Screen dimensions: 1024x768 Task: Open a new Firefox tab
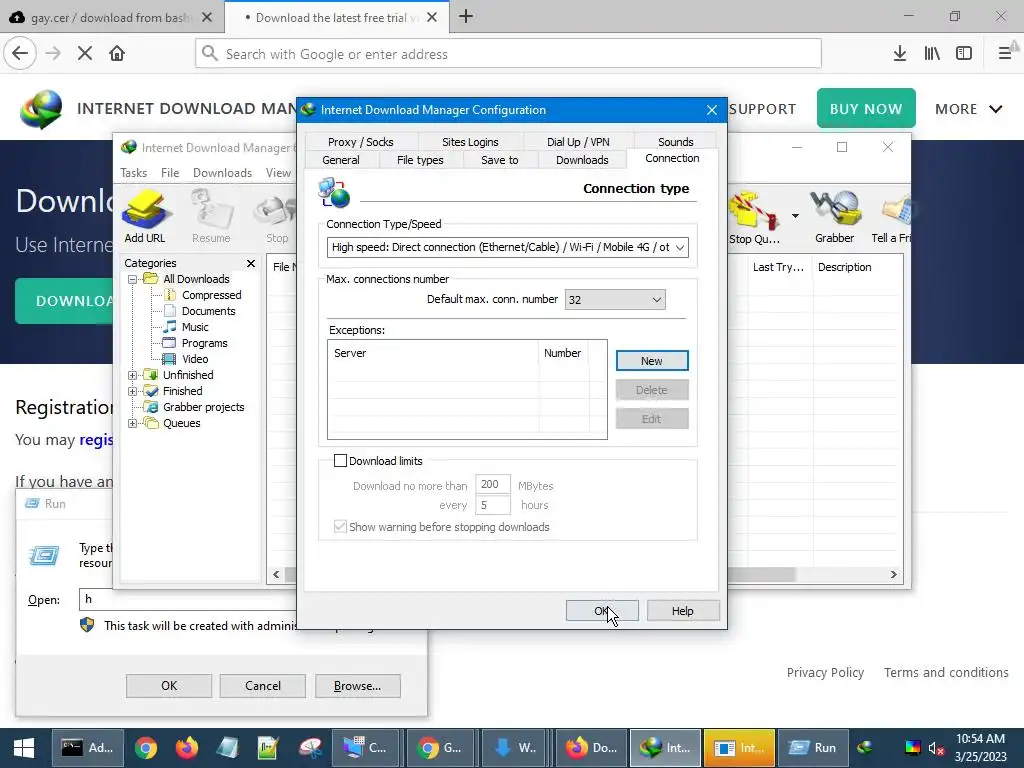pyautogui.click(x=466, y=17)
